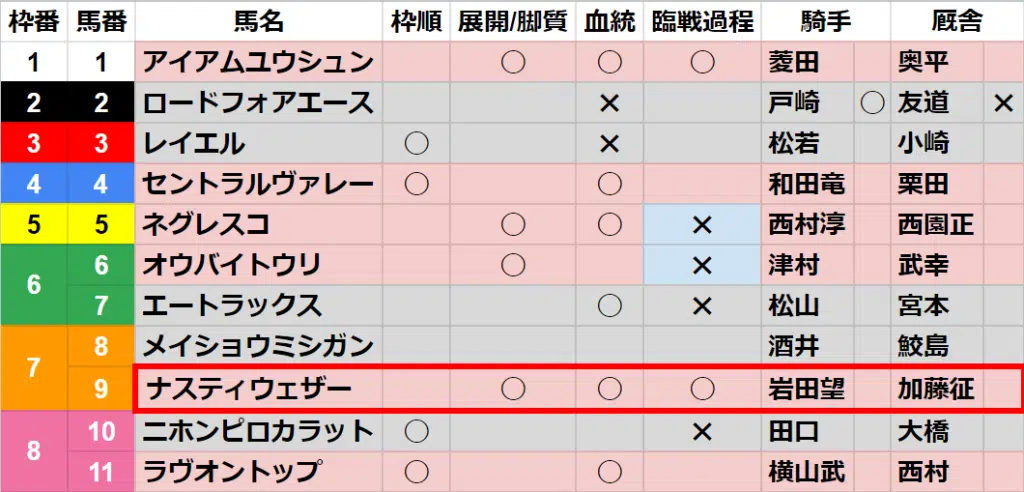Viewport: 1024px width, 492px height.
Task: Click the red frame number 3 cell
Action: (34, 144)
